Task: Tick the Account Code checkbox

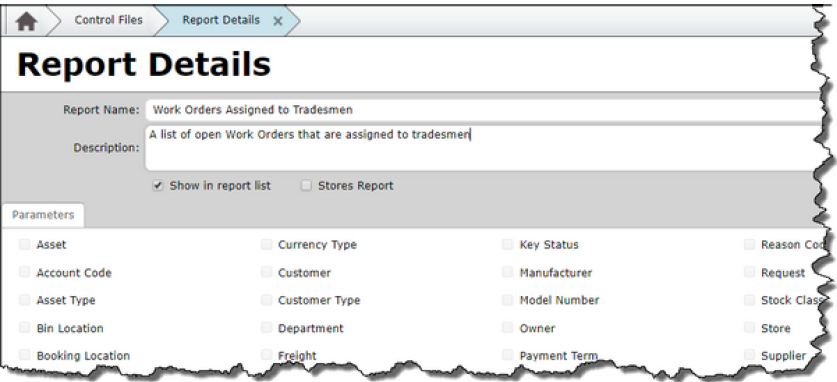Action: coord(25,273)
